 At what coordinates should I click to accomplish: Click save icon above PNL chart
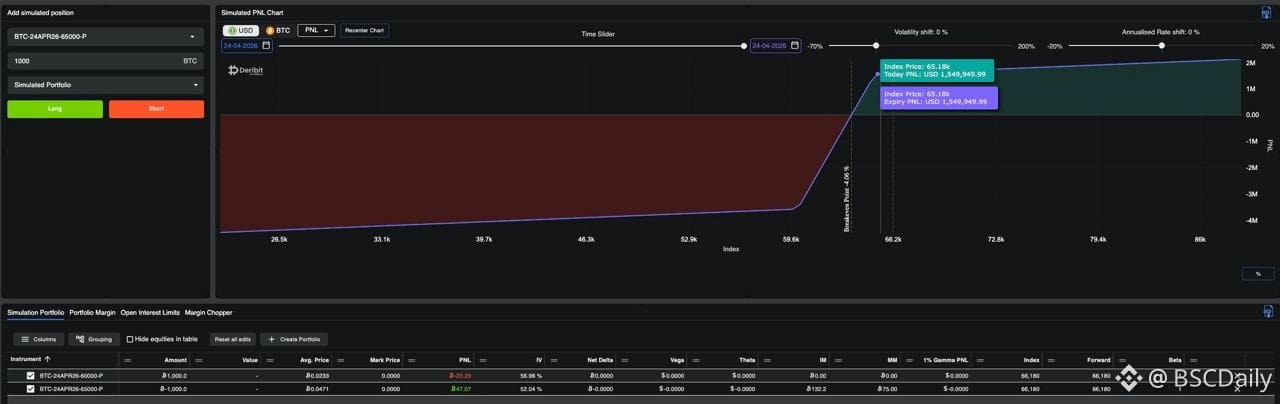point(1266,12)
